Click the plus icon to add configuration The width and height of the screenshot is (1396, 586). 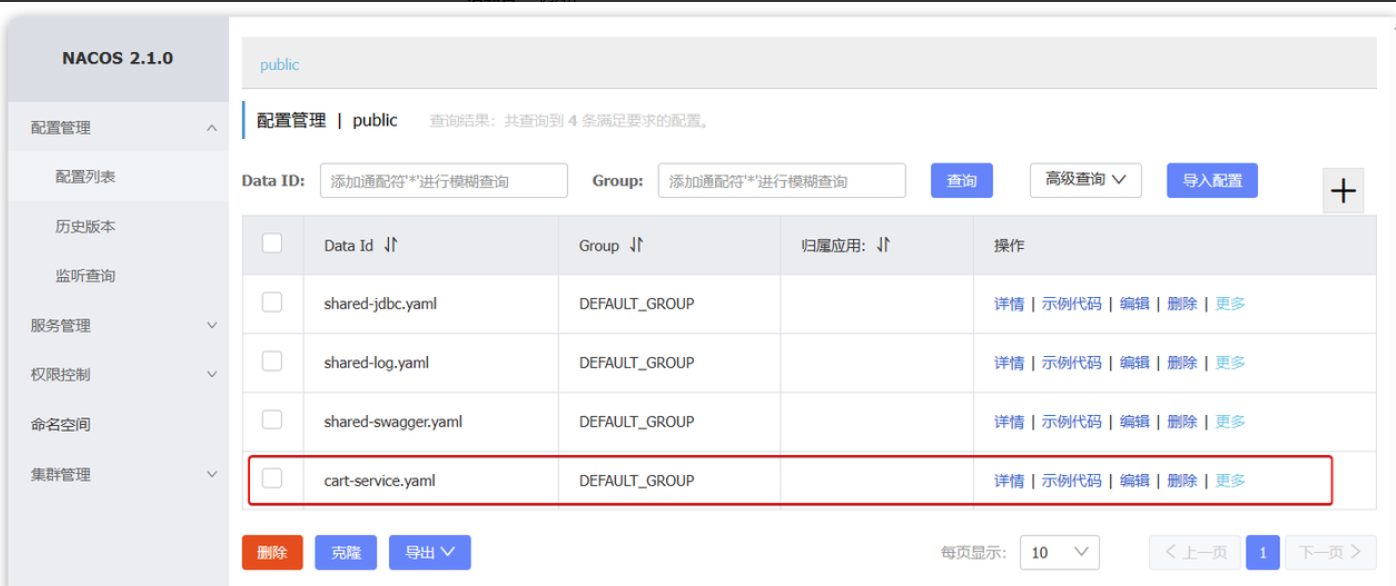1343,190
